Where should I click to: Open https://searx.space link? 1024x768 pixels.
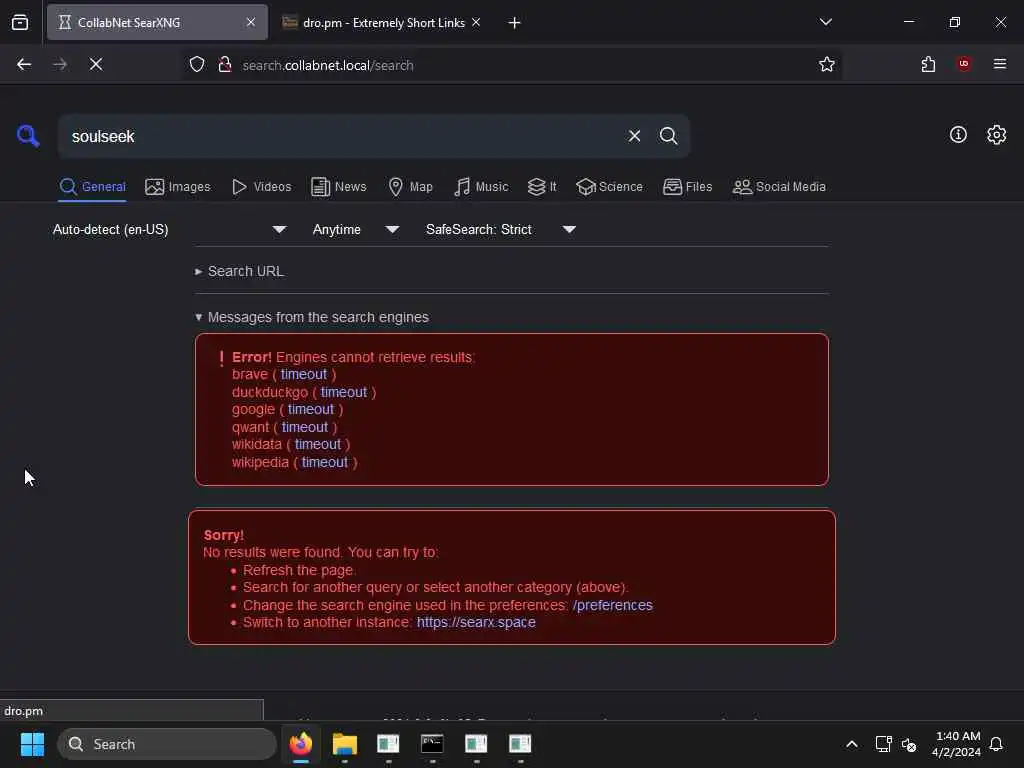click(476, 622)
